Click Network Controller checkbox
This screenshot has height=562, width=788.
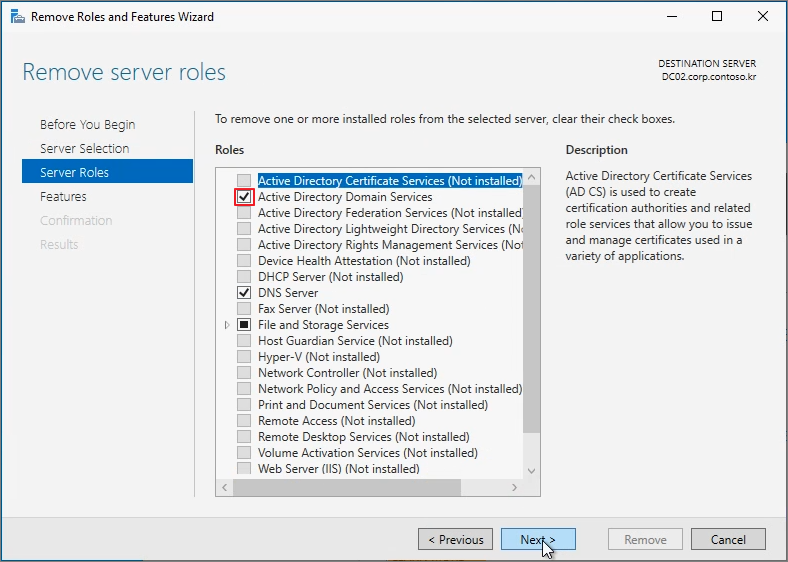244,372
